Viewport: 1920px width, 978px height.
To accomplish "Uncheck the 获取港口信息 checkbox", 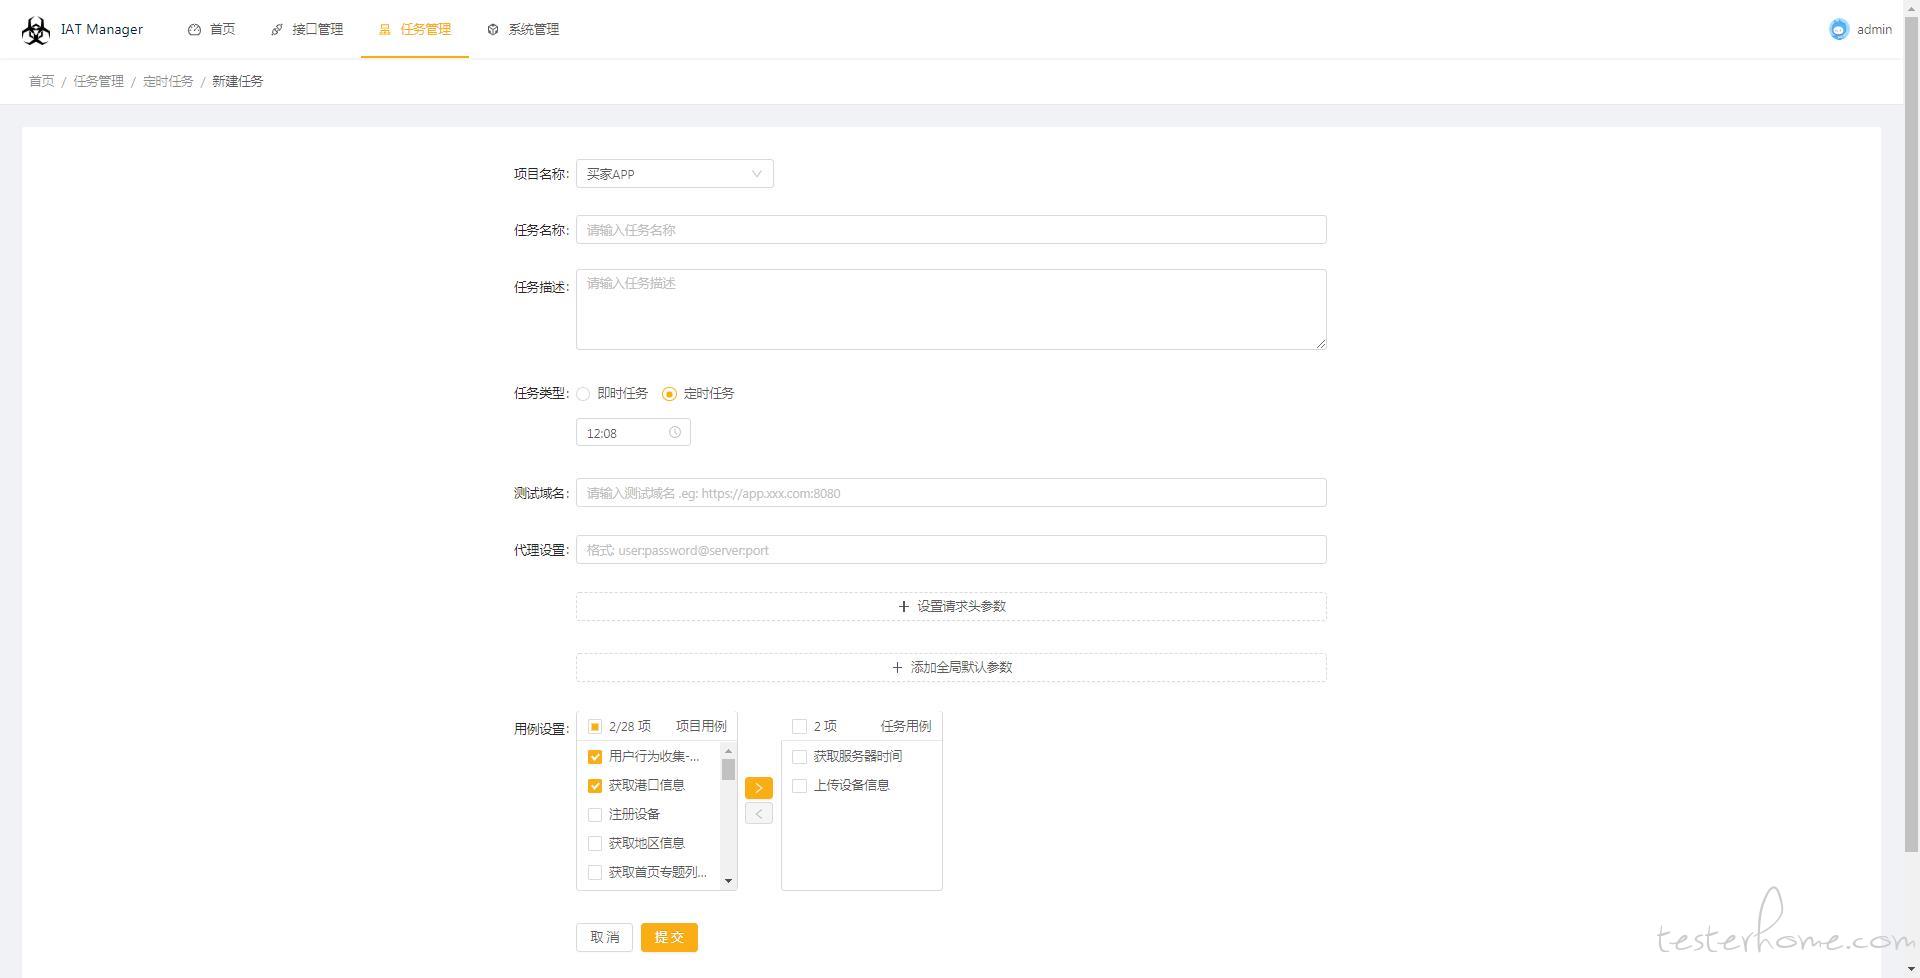I will coord(595,786).
